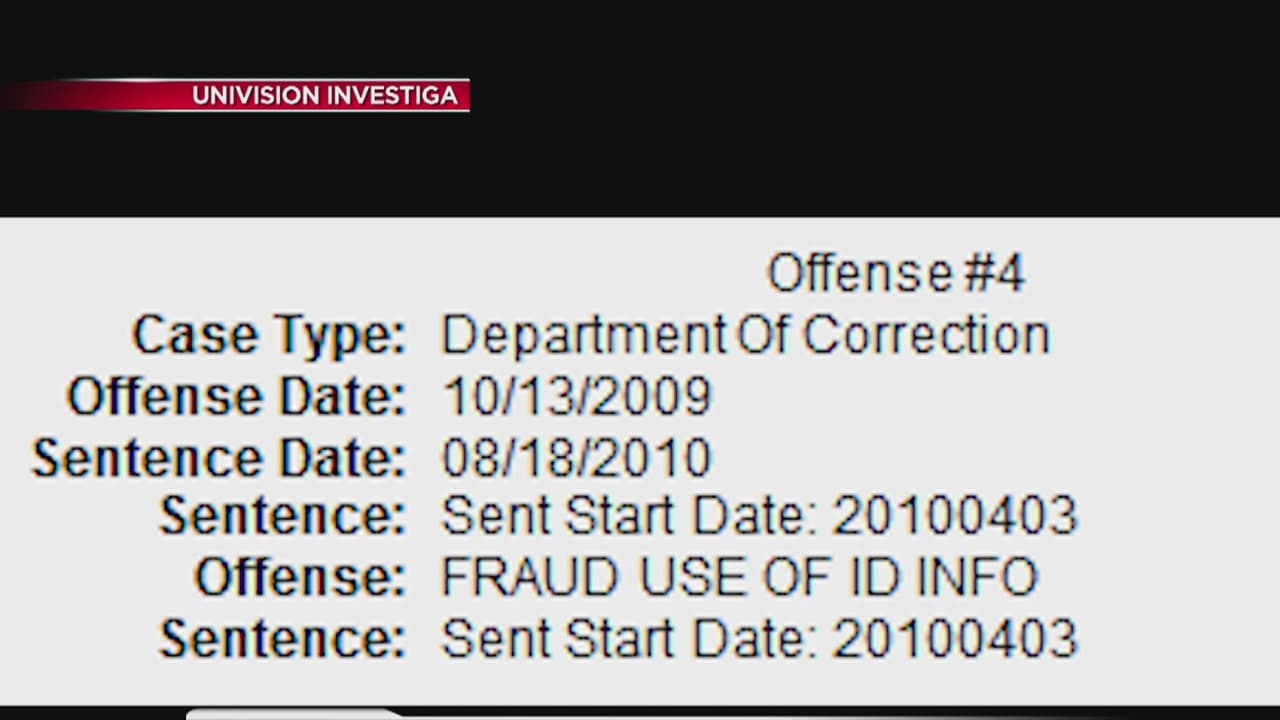Click the sentence date value 08/18/2010
Image resolution: width=1280 pixels, height=720 pixels.
577,458
